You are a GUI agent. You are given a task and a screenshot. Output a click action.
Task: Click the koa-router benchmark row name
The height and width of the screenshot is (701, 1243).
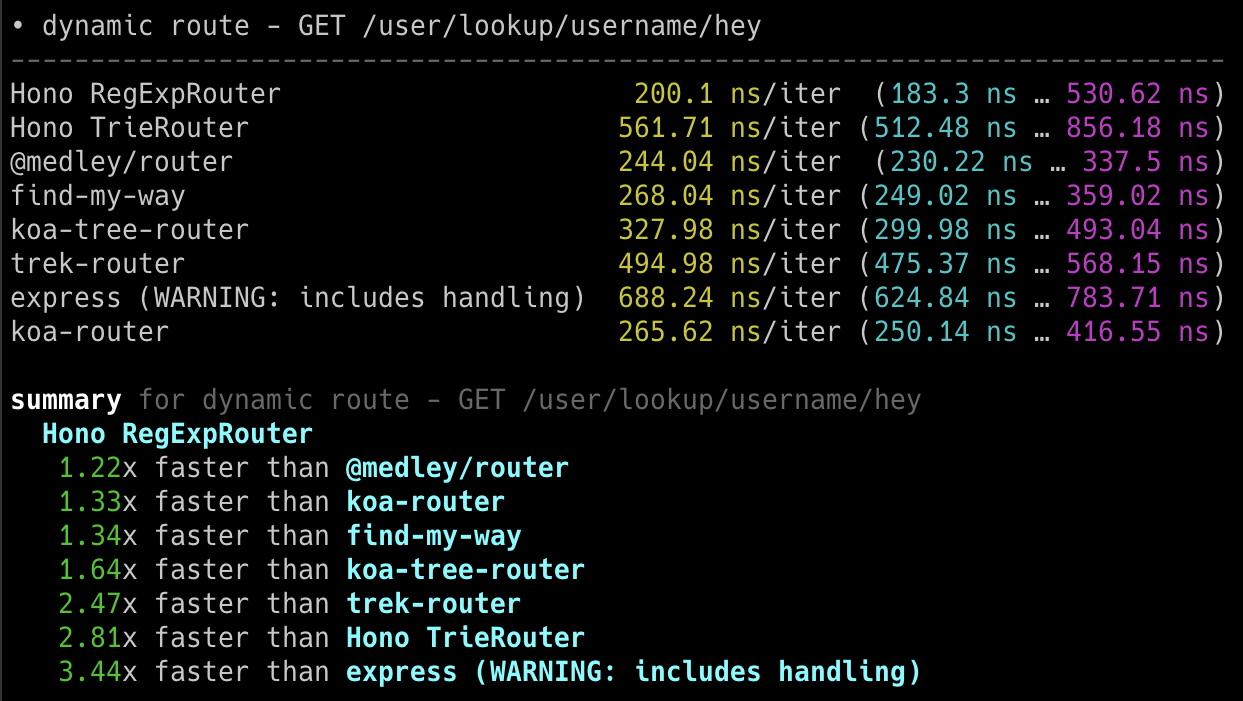pyautogui.click(x=89, y=332)
